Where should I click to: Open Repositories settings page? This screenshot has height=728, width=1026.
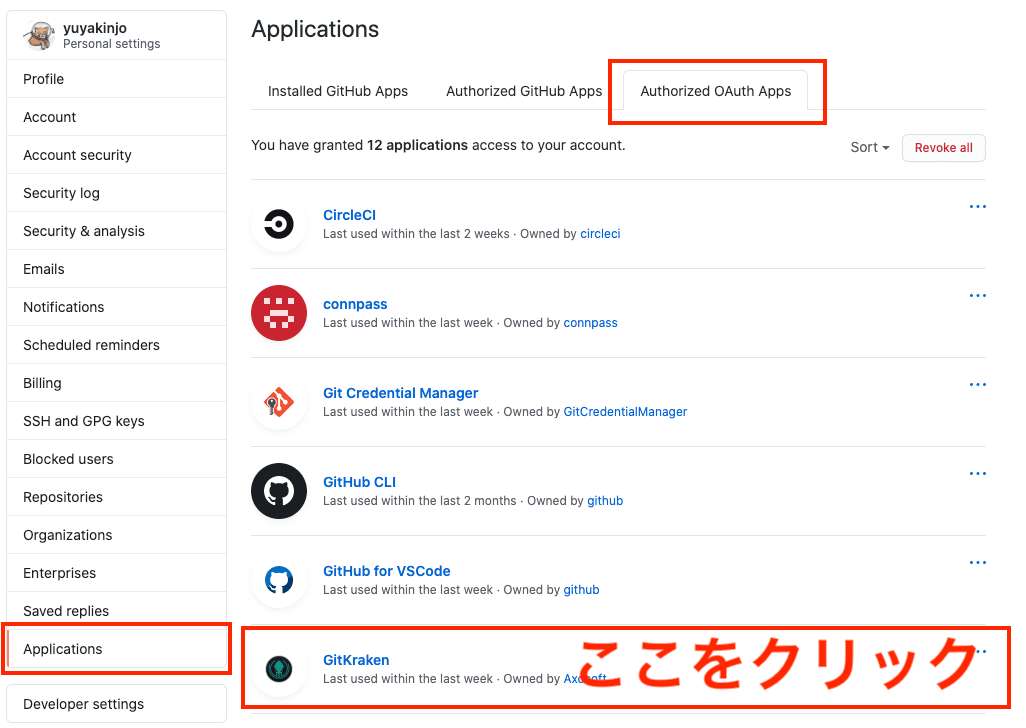pos(116,496)
